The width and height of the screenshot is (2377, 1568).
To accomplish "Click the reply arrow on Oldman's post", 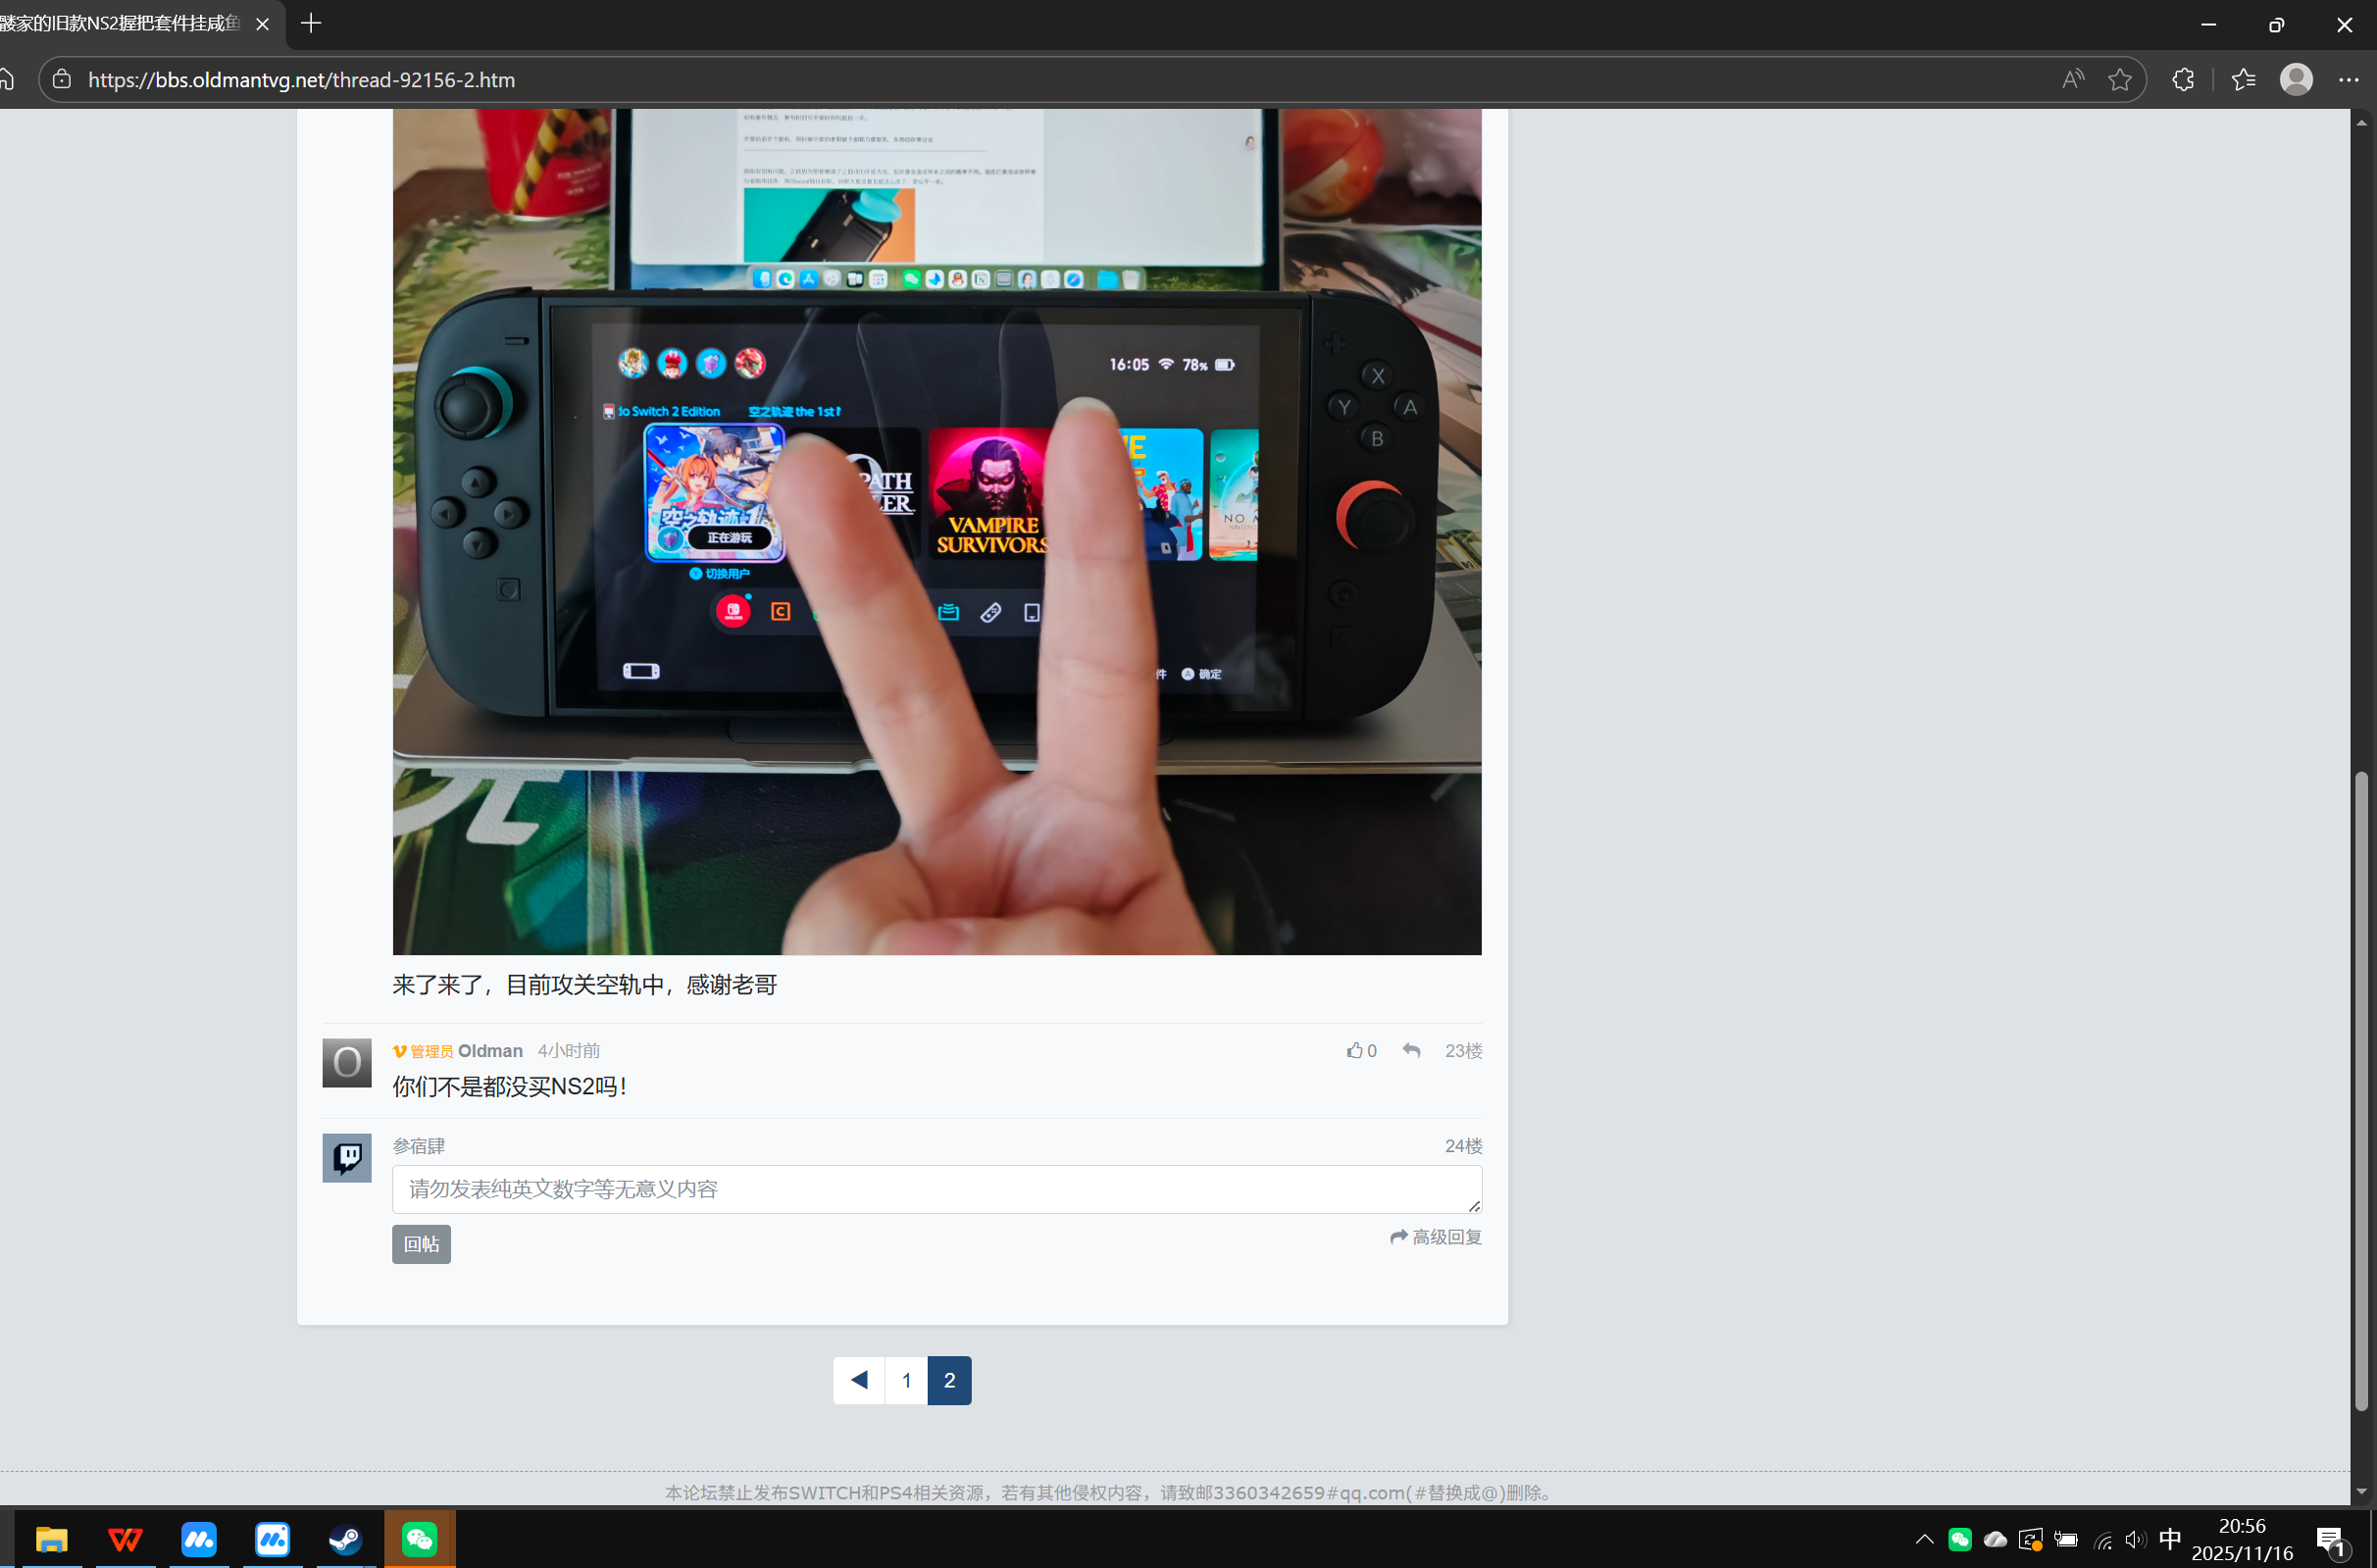I will [x=1411, y=1050].
